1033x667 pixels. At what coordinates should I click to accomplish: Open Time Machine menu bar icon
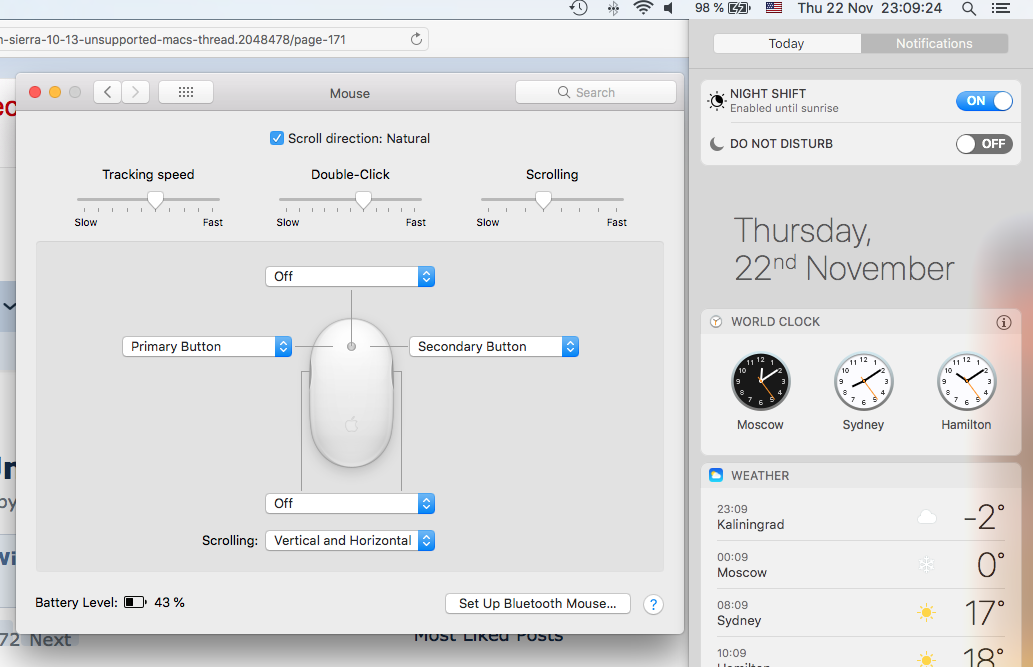pyautogui.click(x=578, y=8)
